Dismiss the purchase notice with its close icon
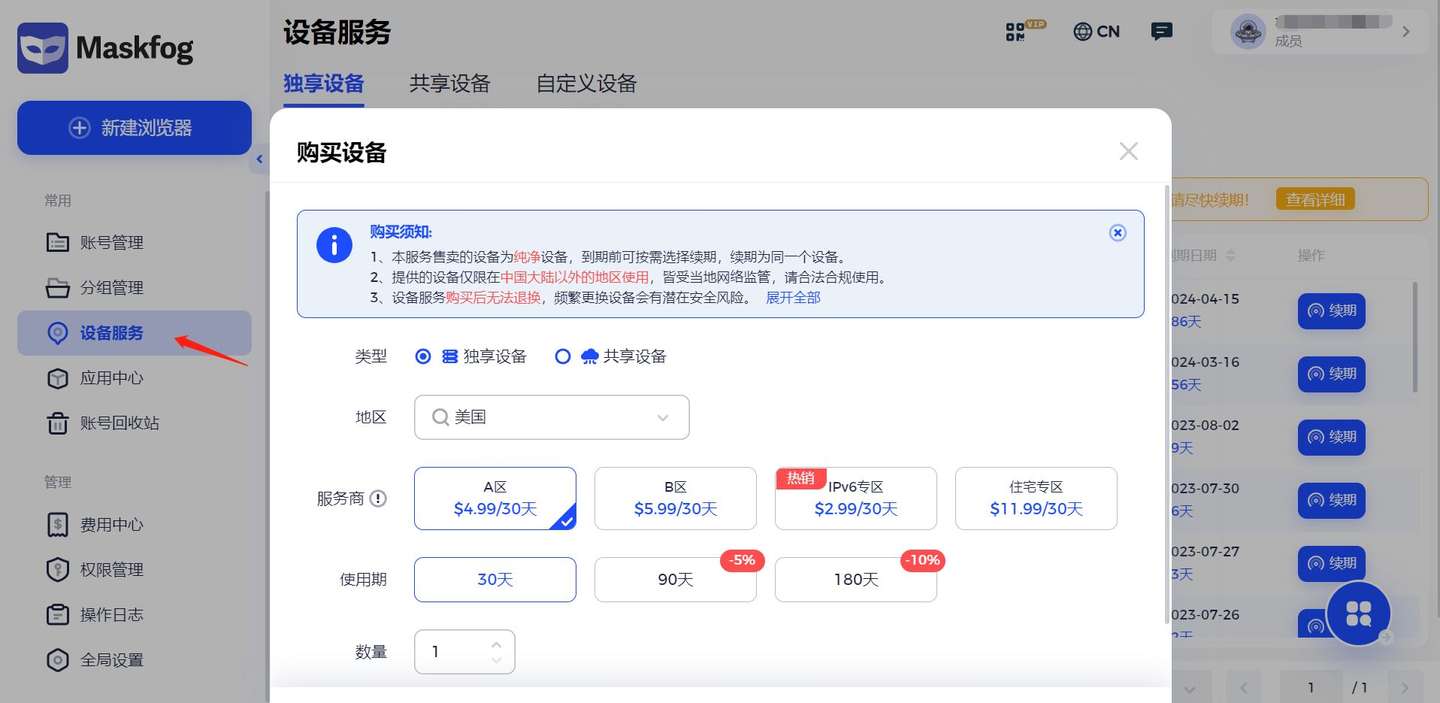This screenshot has height=703, width=1440. [x=1118, y=233]
